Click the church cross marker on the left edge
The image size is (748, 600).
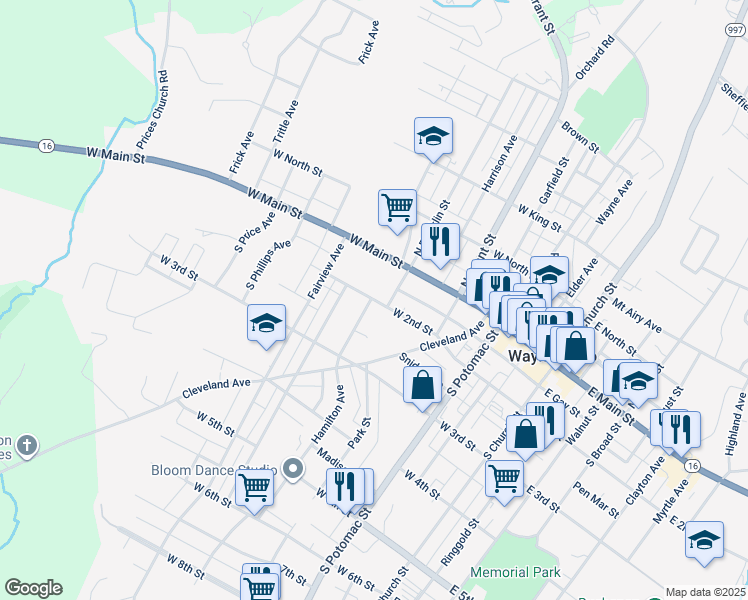click(27, 446)
